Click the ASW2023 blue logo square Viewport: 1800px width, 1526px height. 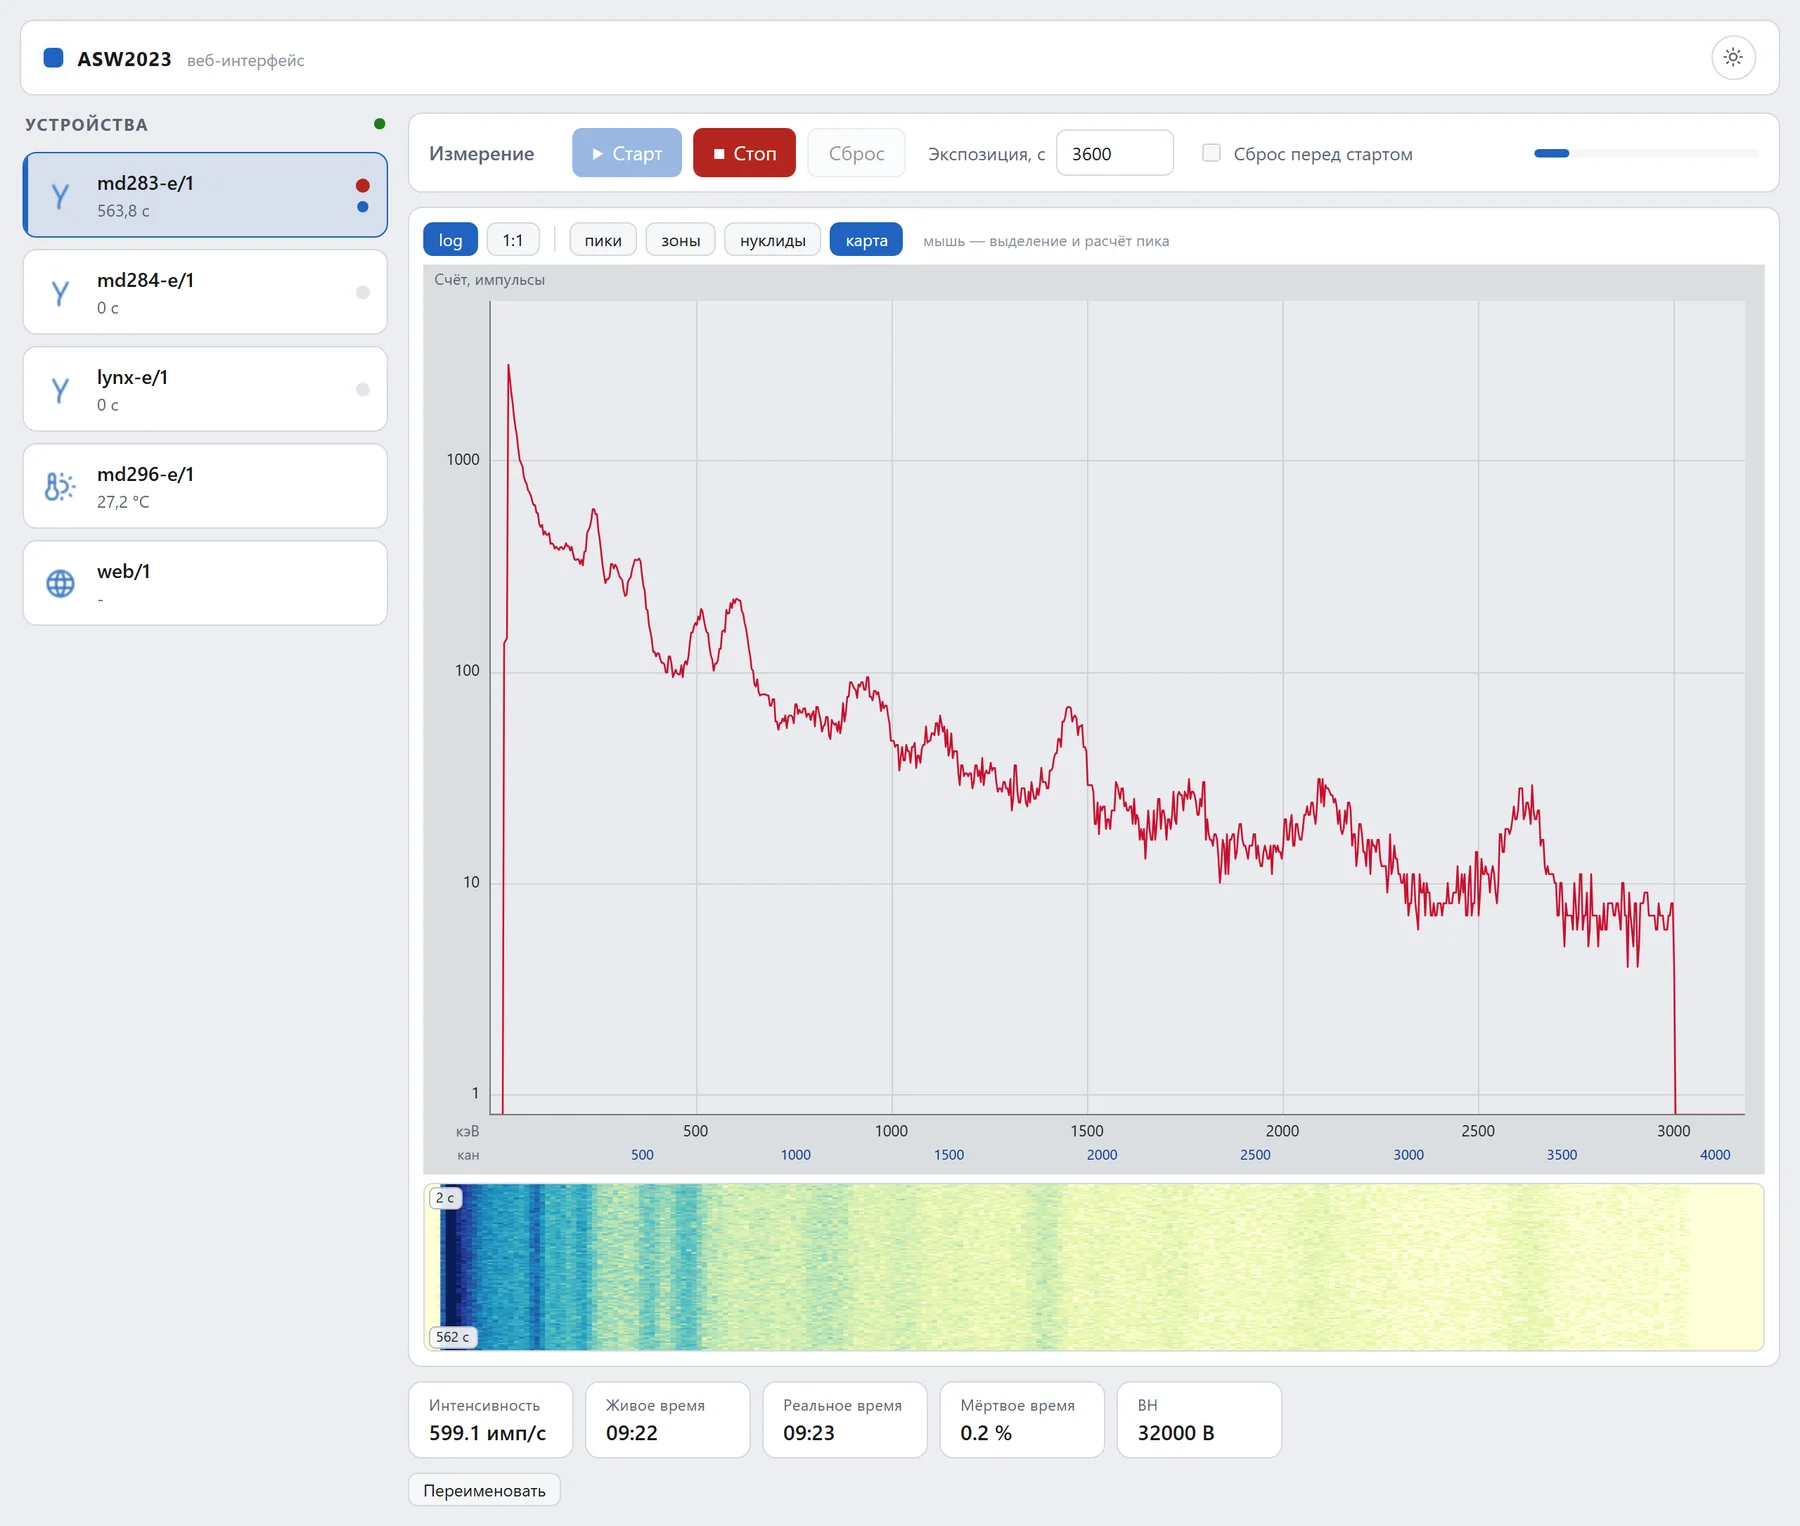pyautogui.click(x=54, y=58)
